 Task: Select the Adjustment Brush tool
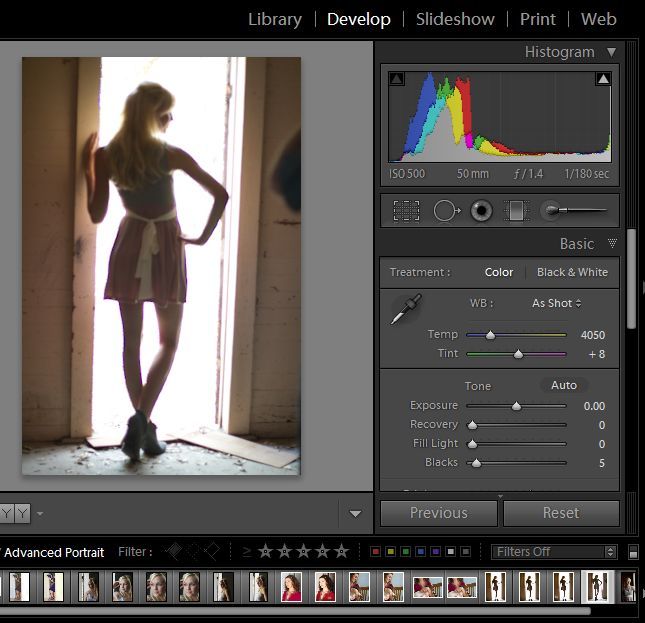tap(573, 211)
